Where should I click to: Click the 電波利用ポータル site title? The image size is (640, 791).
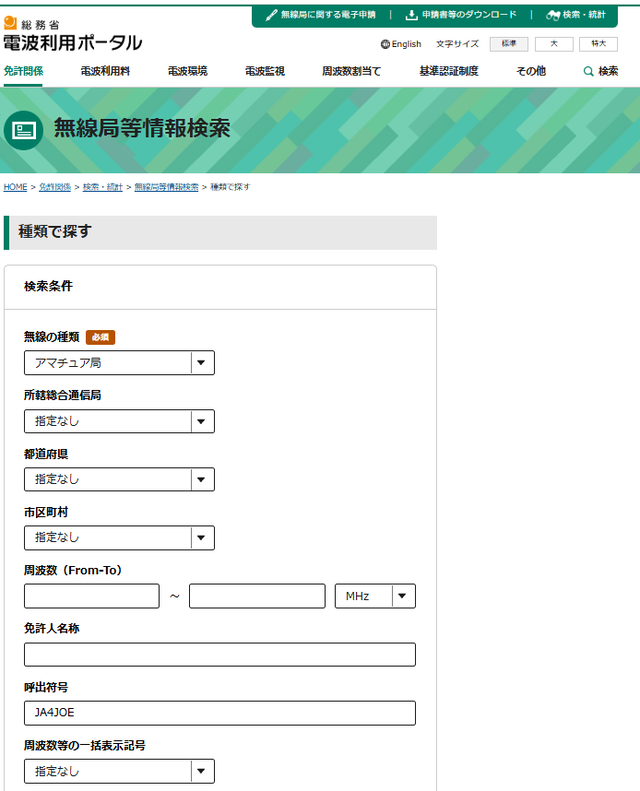coord(73,43)
